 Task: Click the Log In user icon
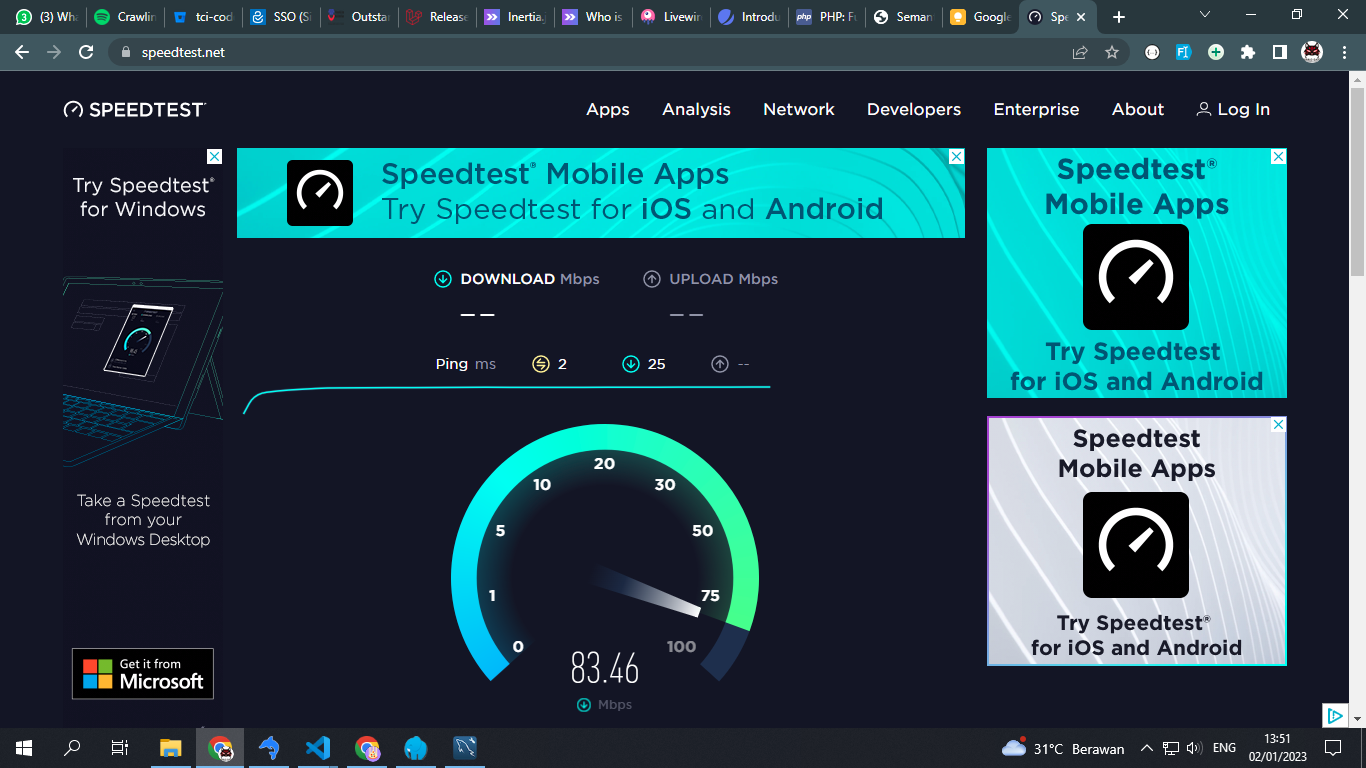[x=1203, y=109]
